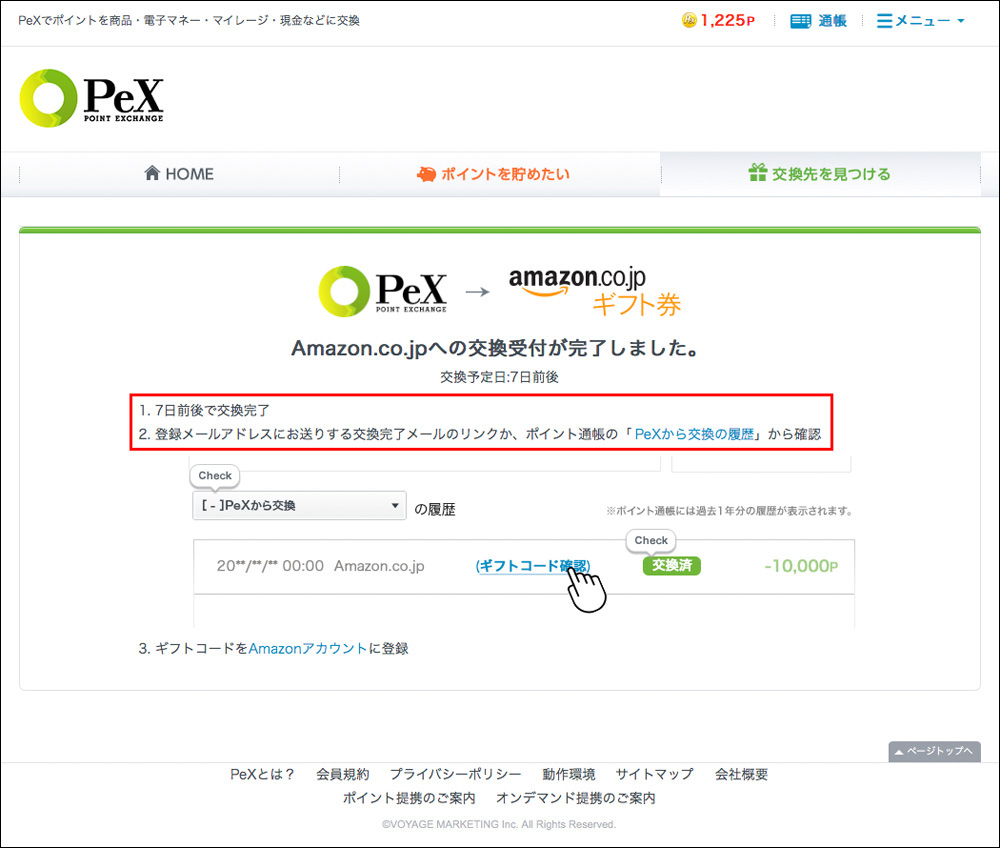Screen dimensions: 1000x848
Task: Open the ポイントを貯めたい tab
Action: [x=493, y=174]
